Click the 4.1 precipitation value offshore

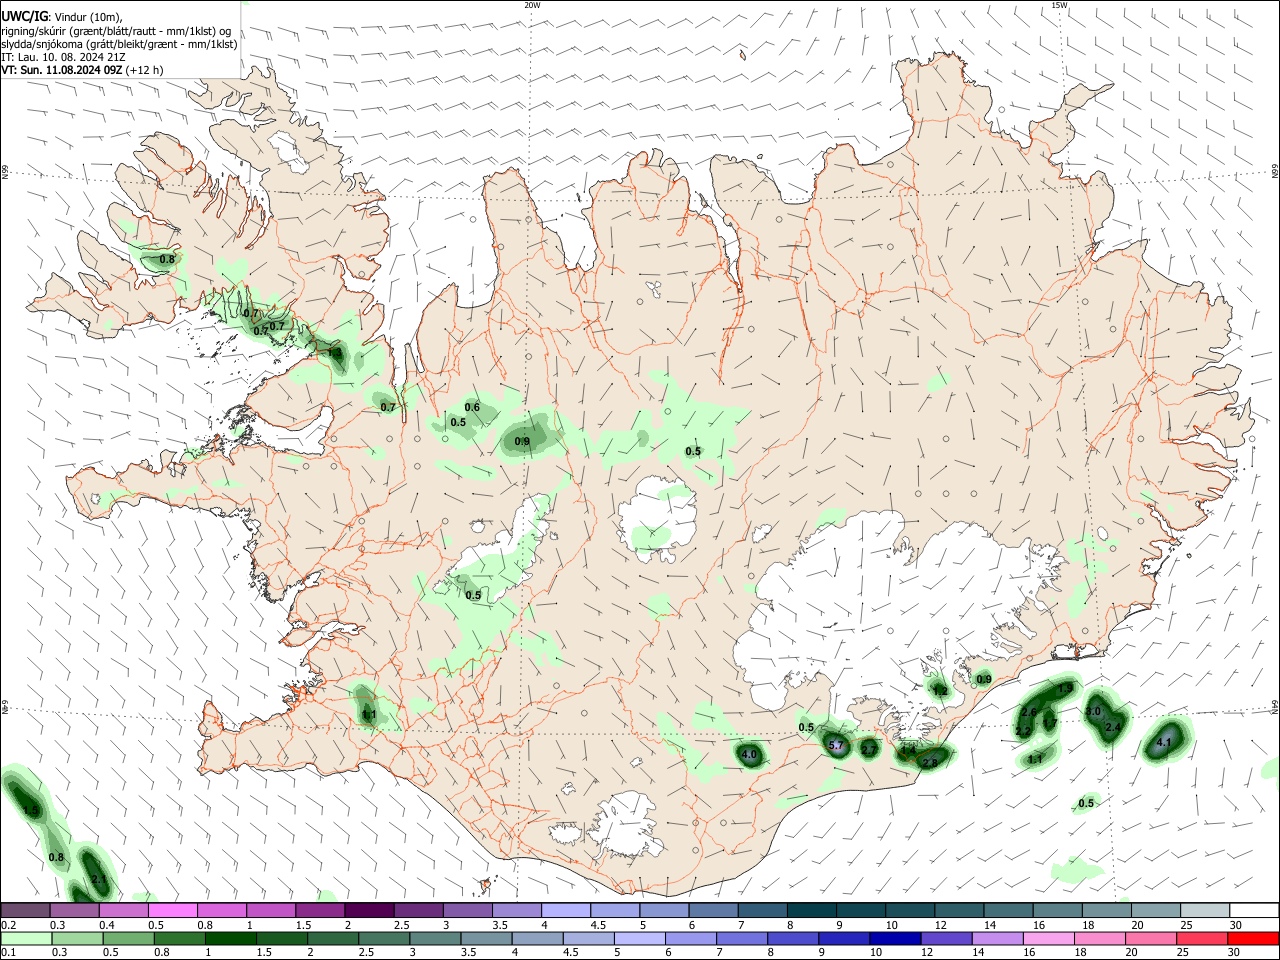pos(1164,743)
